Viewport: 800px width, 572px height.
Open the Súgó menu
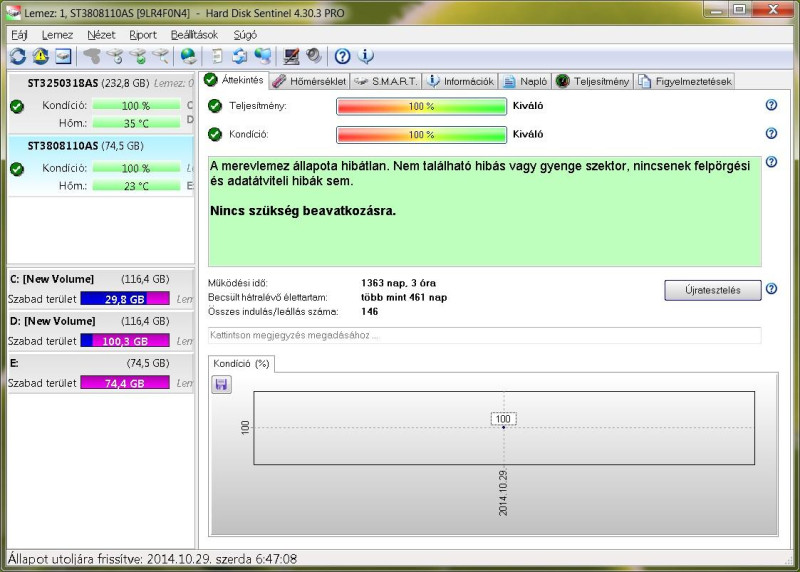[x=245, y=35]
